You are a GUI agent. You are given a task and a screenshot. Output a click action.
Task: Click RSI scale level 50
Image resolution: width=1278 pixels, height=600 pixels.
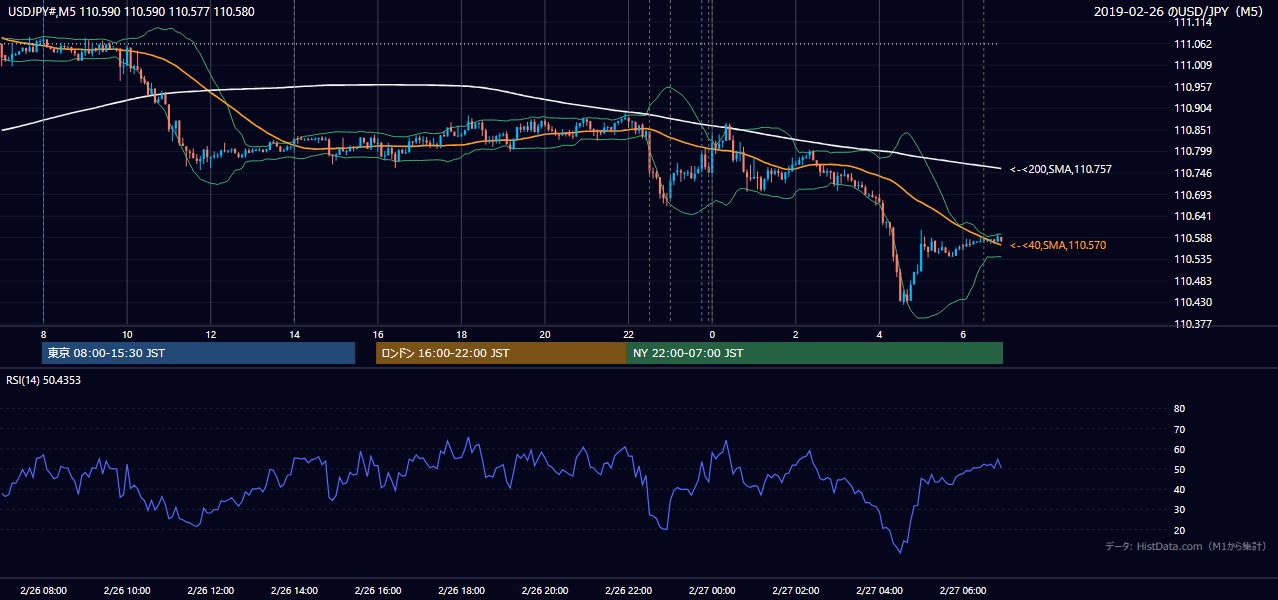1179,469
